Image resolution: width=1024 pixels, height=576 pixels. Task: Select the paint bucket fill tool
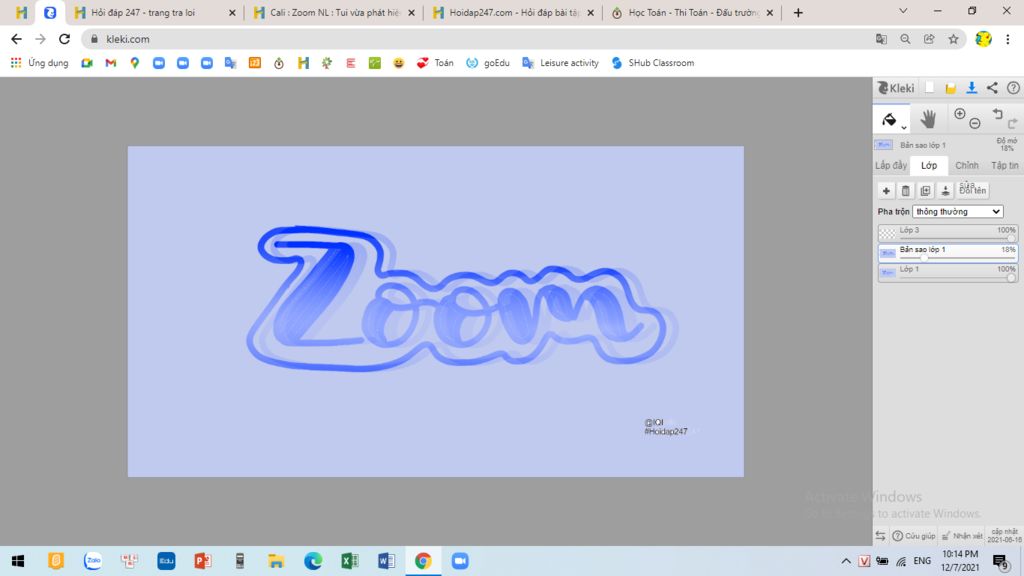889,119
